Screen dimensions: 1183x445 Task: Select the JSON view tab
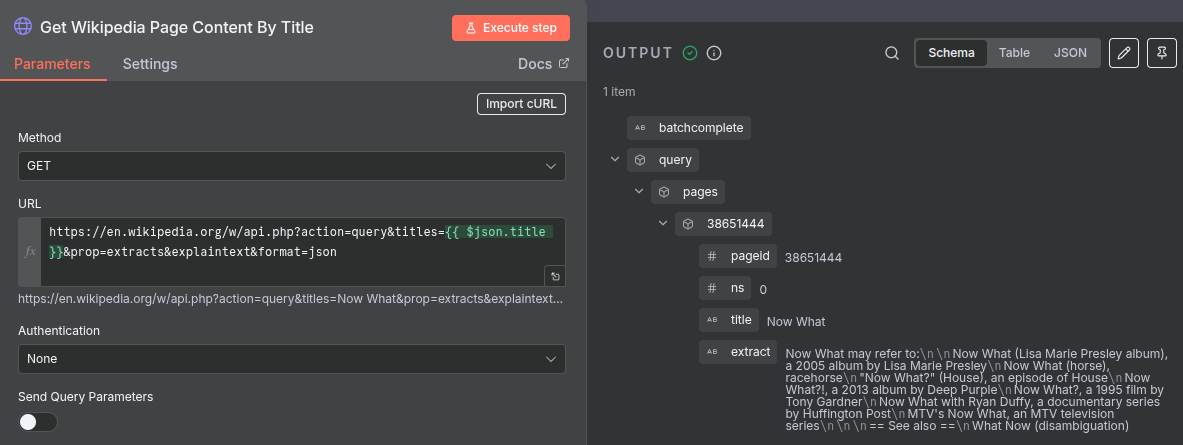pos(1070,53)
